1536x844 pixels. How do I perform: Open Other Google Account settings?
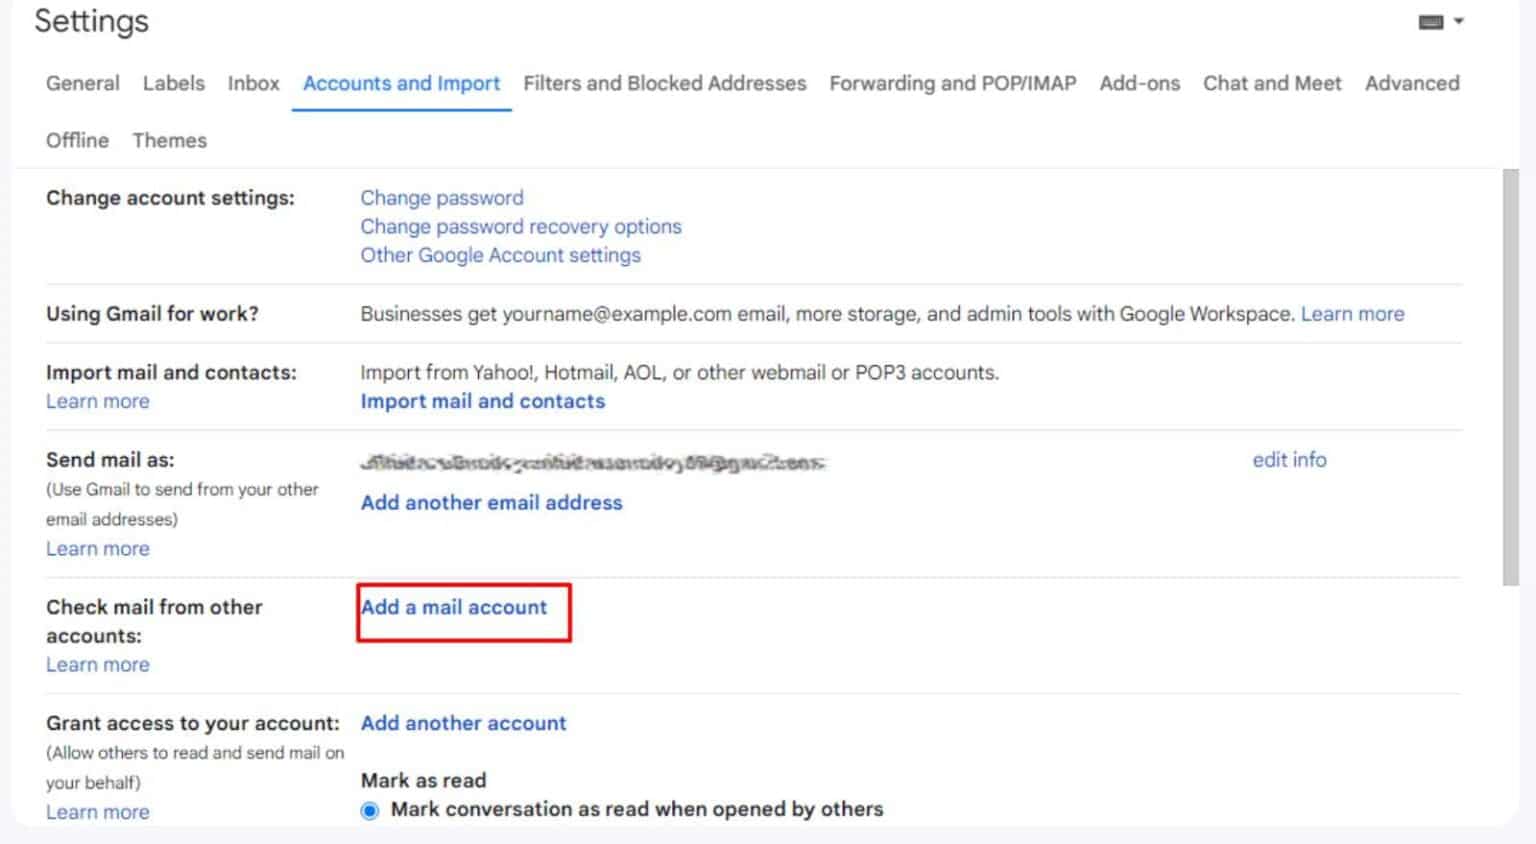pyautogui.click(x=500, y=255)
